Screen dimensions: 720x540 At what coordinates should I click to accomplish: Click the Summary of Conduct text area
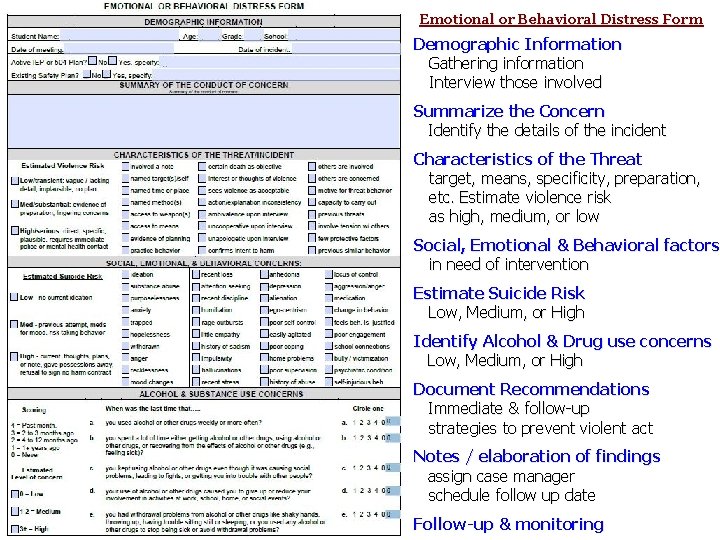(204, 121)
